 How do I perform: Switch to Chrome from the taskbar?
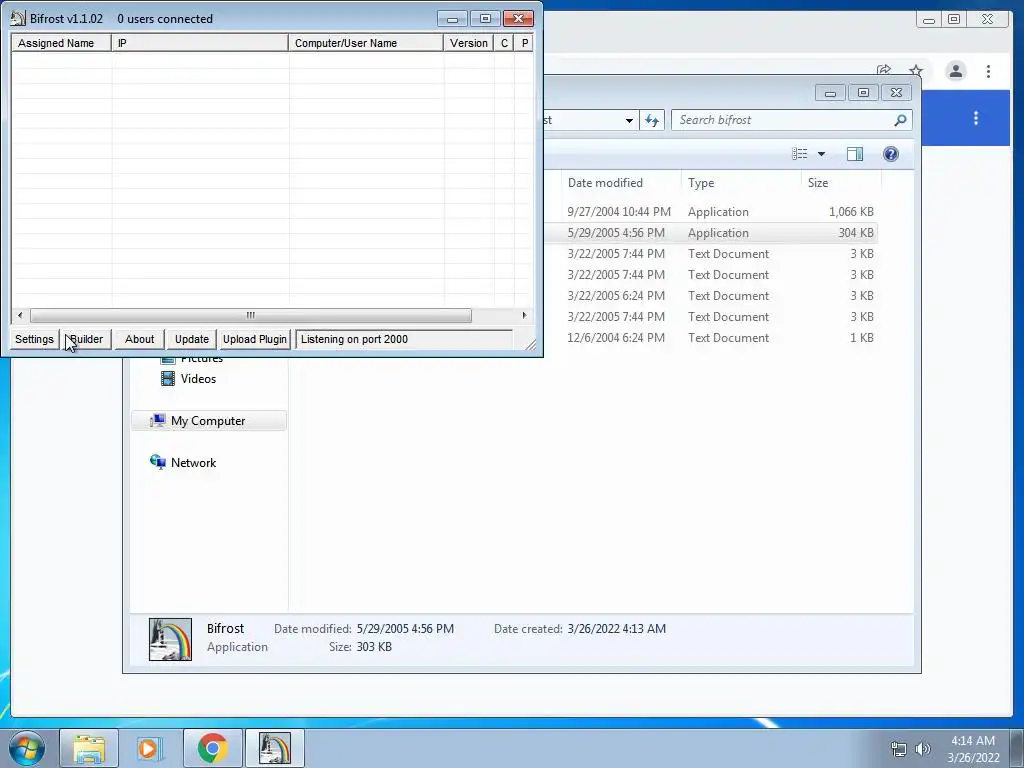pos(212,748)
